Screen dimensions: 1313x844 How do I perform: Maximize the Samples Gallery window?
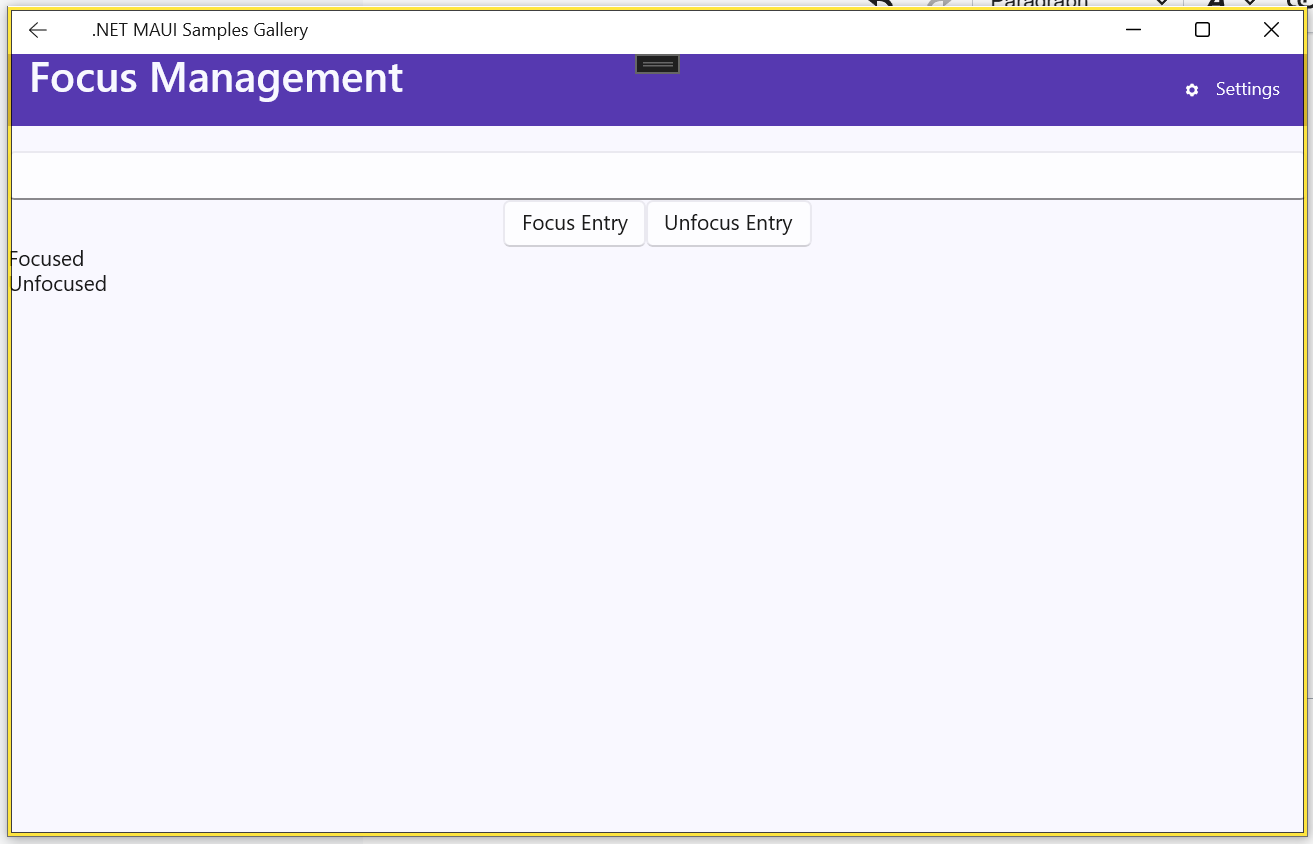[x=1202, y=30]
